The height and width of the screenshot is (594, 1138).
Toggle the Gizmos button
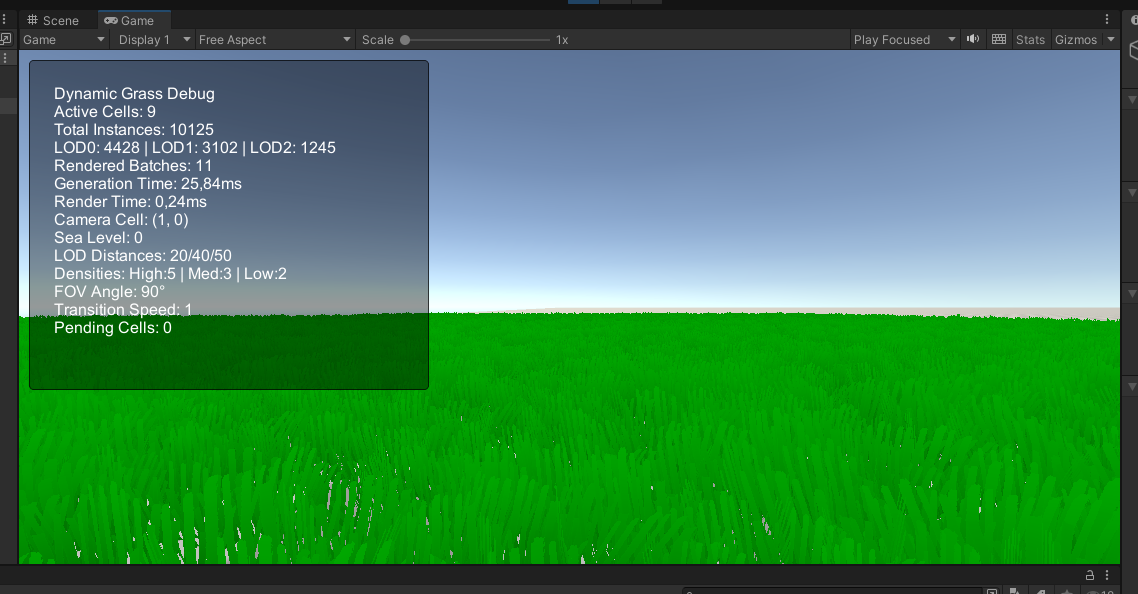tap(1076, 40)
